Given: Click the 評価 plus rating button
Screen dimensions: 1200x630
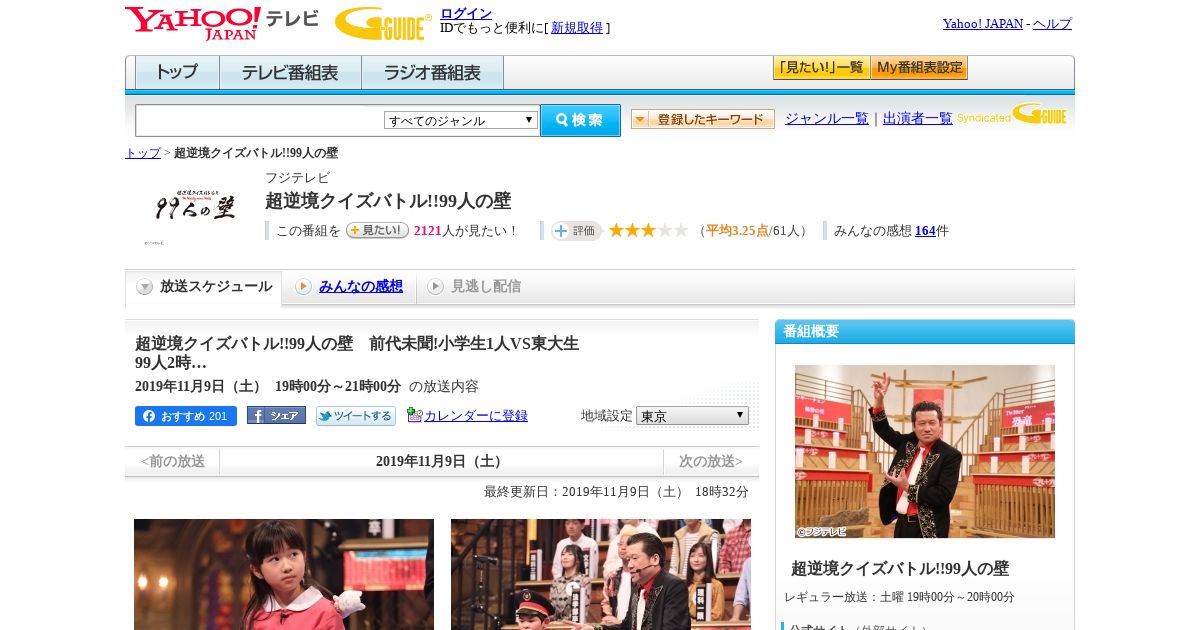Looking at the screenshot, I should pos(576,231).
